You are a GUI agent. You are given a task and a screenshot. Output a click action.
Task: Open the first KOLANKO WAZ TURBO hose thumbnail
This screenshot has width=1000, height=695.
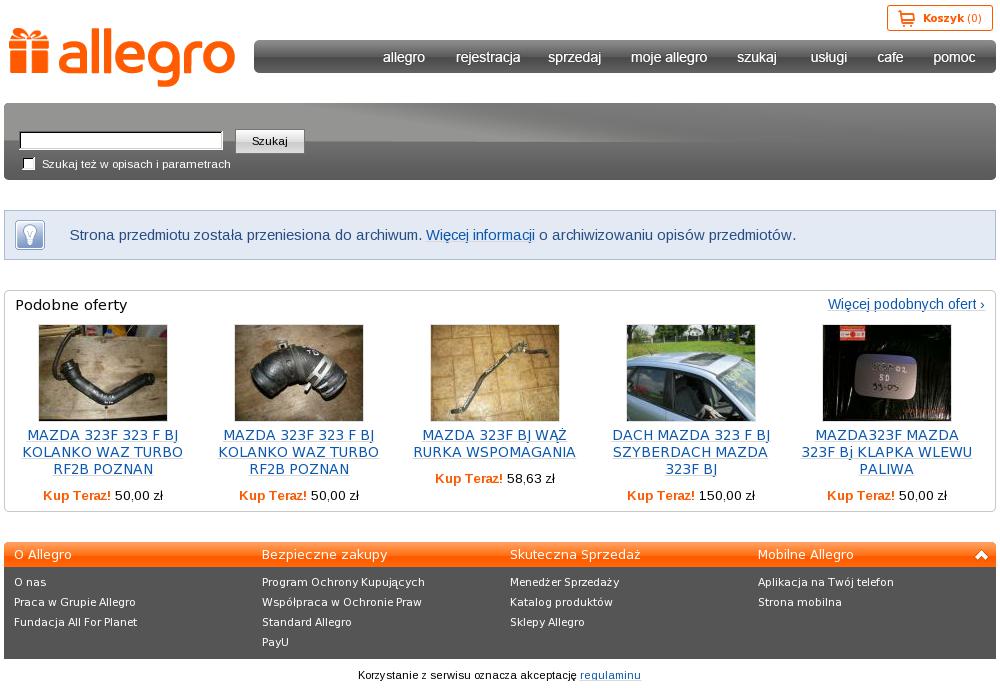click(103, 373)
